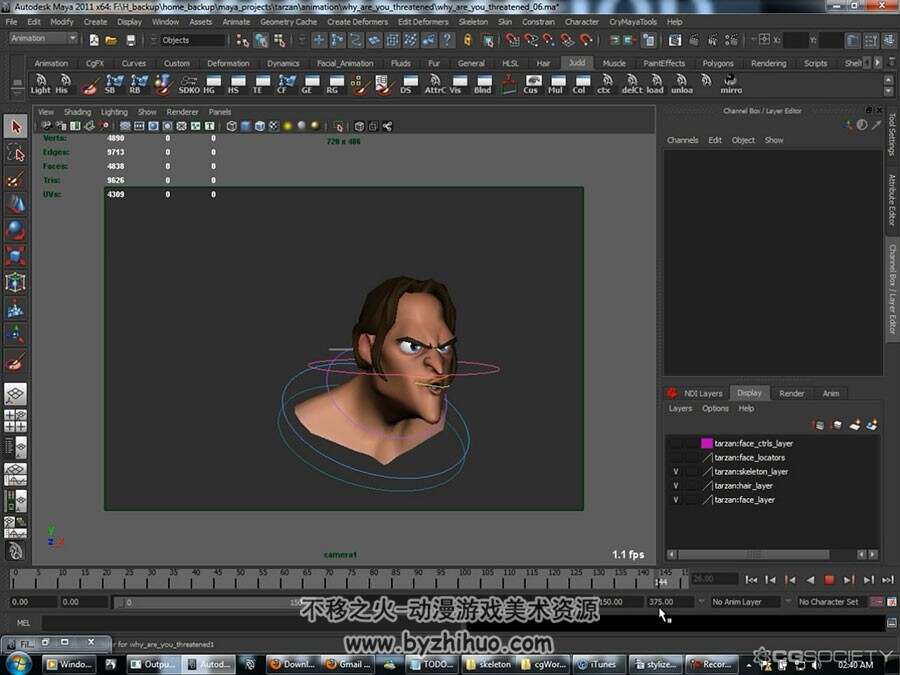The width and height of the screenshot is (900, 675).
Task: Edit the 375.00 animation end field
Action: (670, 602)
